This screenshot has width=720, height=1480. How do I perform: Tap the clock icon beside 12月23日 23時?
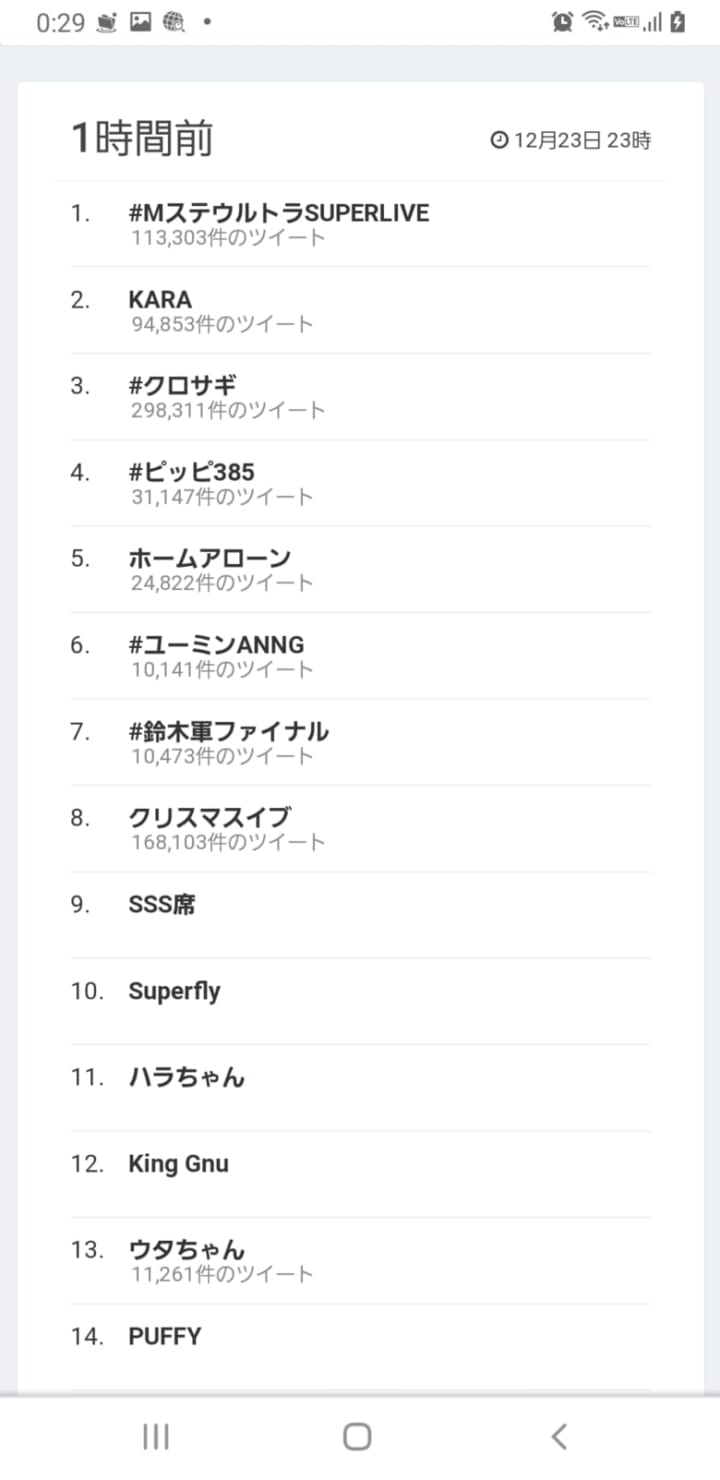[x=499, y=140]
